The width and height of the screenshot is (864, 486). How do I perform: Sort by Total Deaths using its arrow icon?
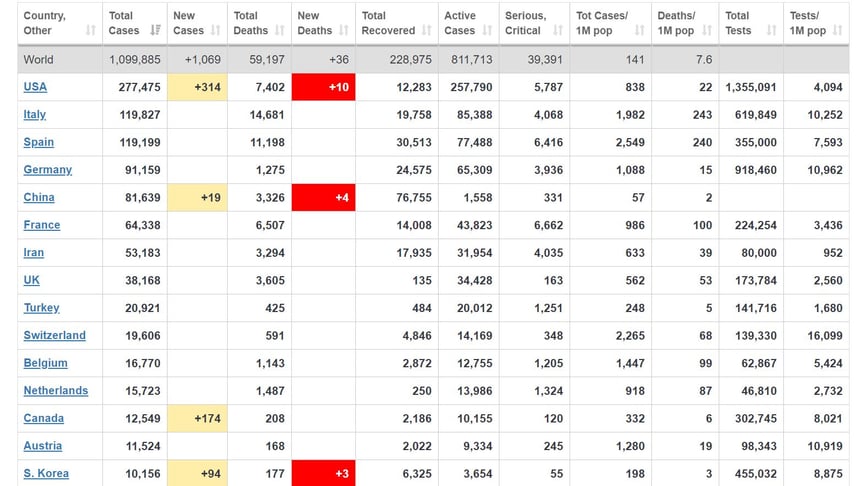click(x=280, y=31)
